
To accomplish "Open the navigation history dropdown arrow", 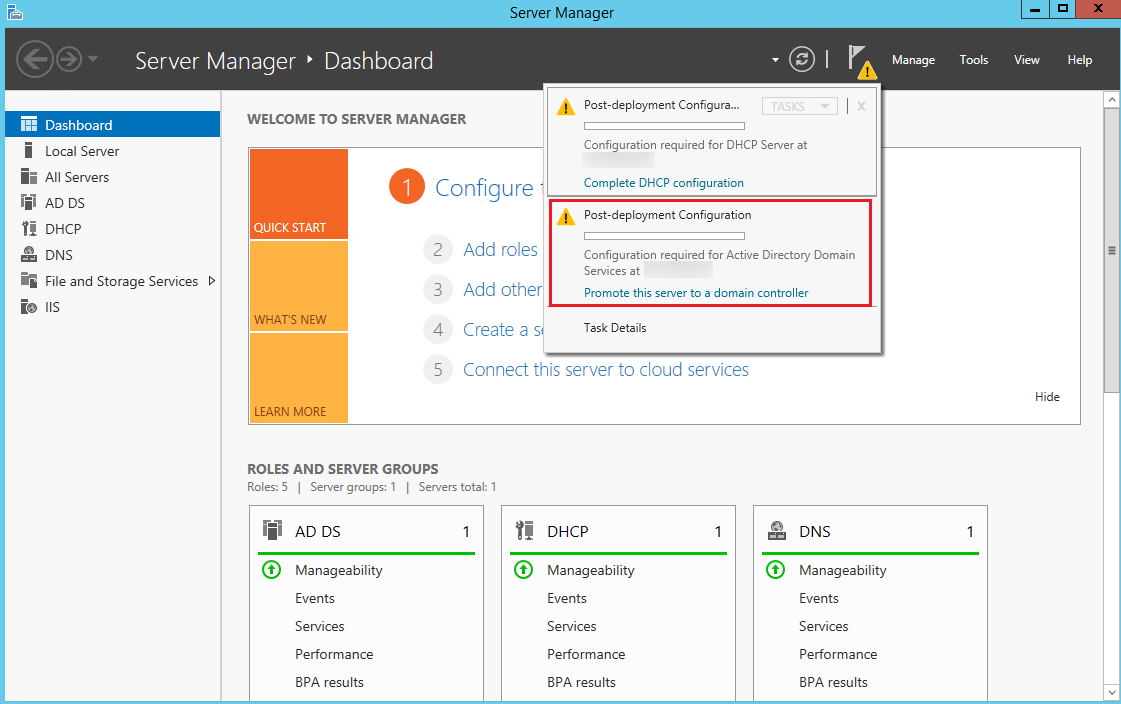I will click(93, 59).
